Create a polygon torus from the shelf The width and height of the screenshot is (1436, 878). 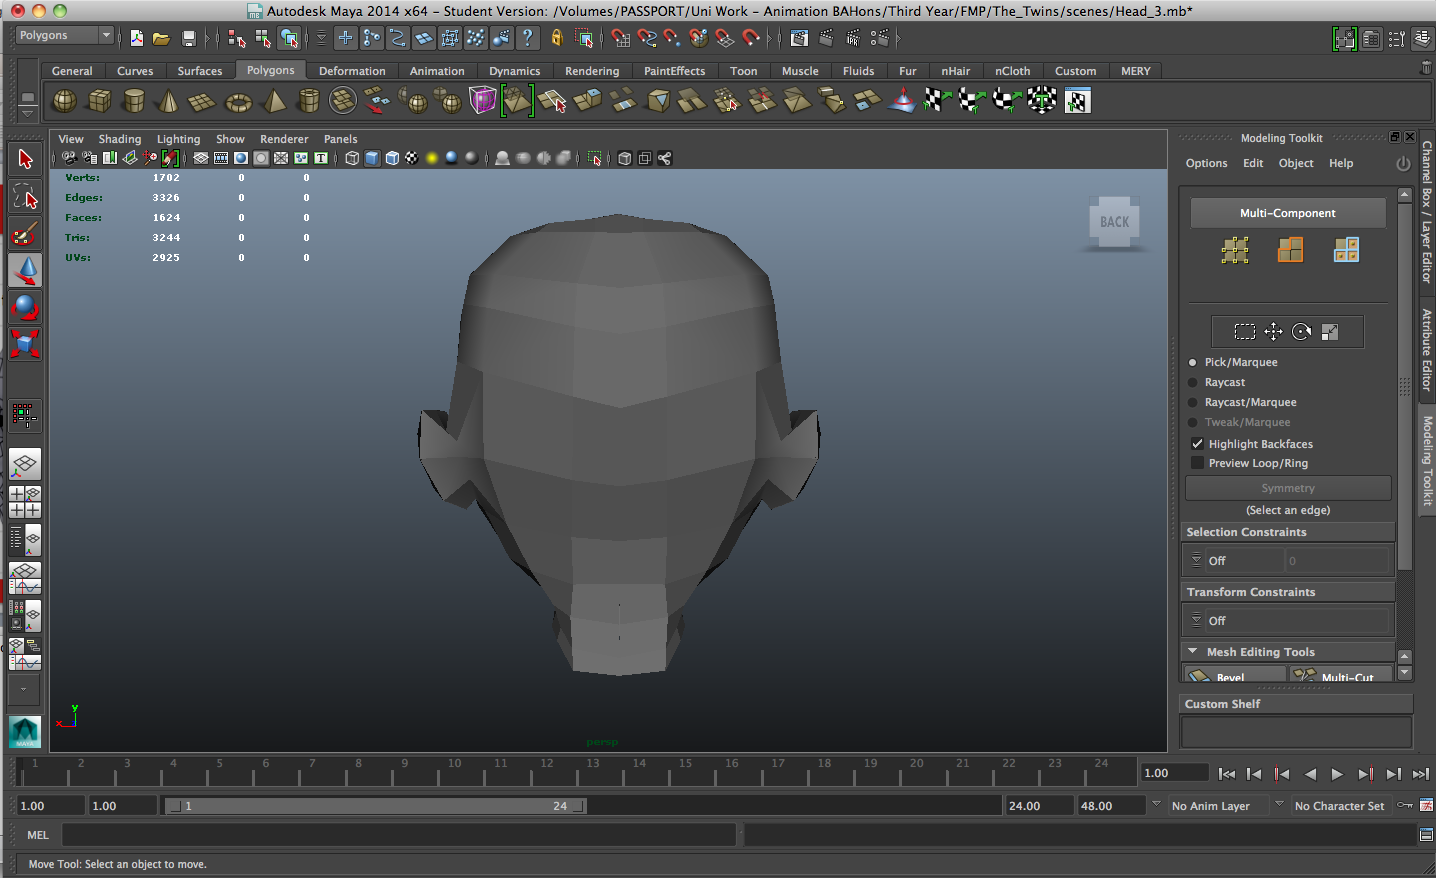[x=238, y=102]
